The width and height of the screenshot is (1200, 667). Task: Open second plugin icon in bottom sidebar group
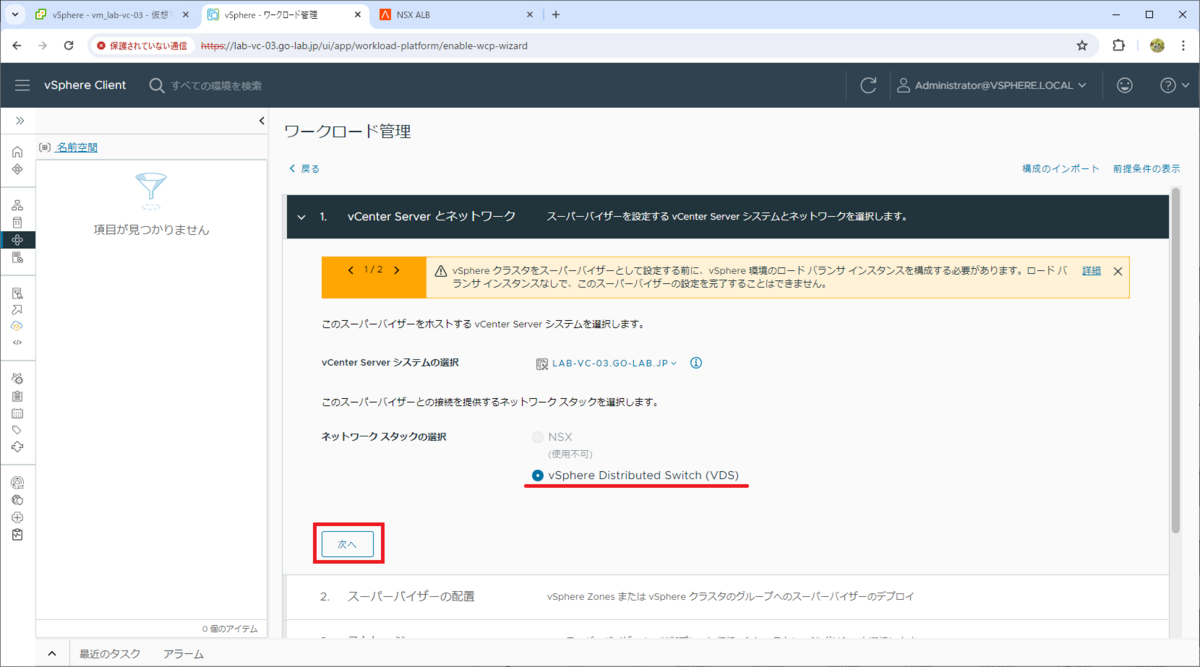17,500
